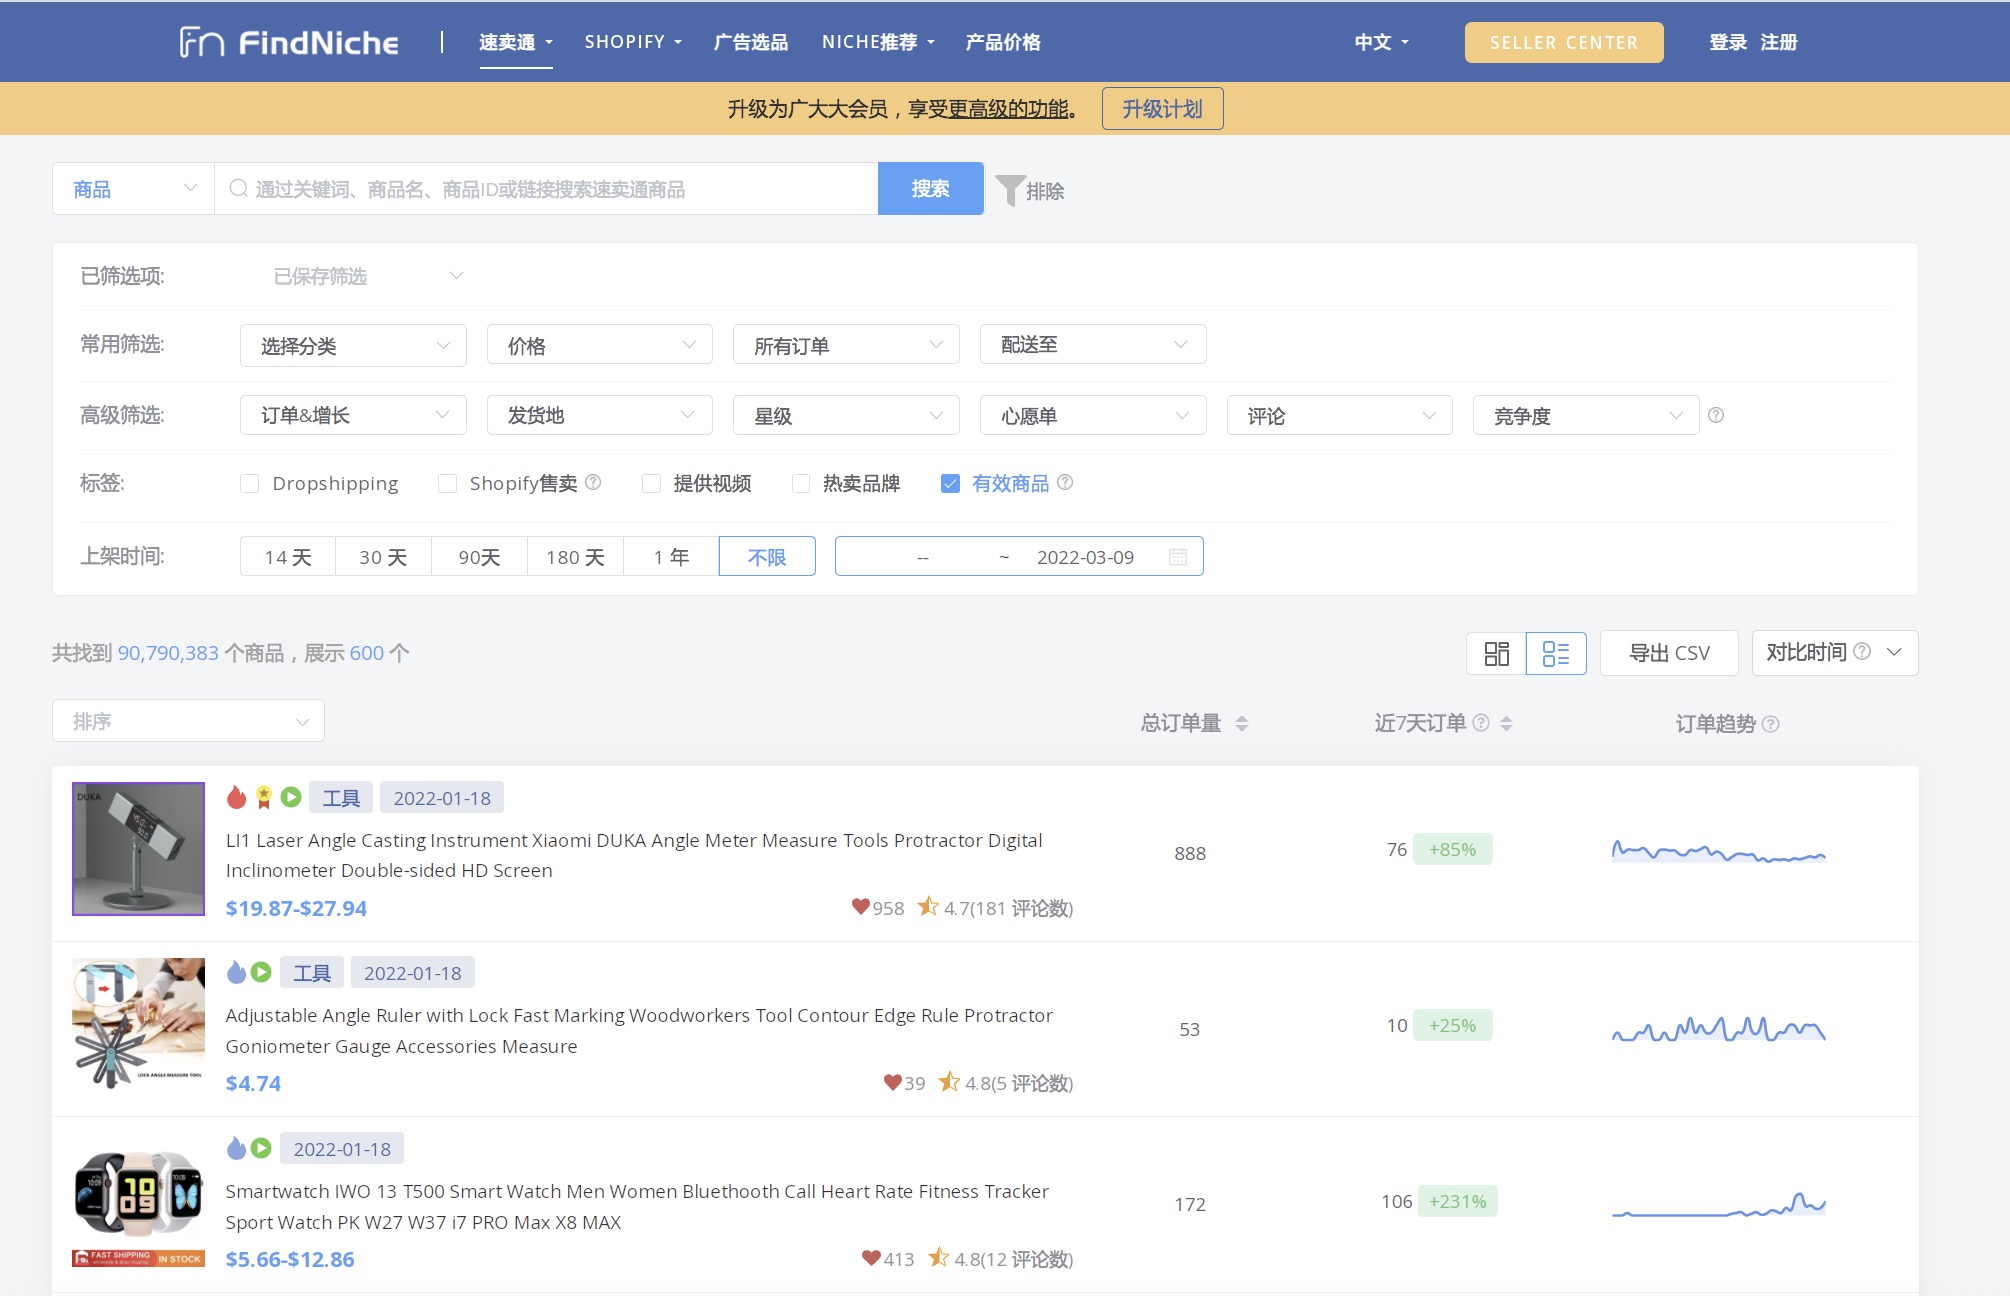The width and height of the screenshot is (2010, 1296).
Task: Enable the Dropshipping checkbox
Action: (x=250, y=484)
